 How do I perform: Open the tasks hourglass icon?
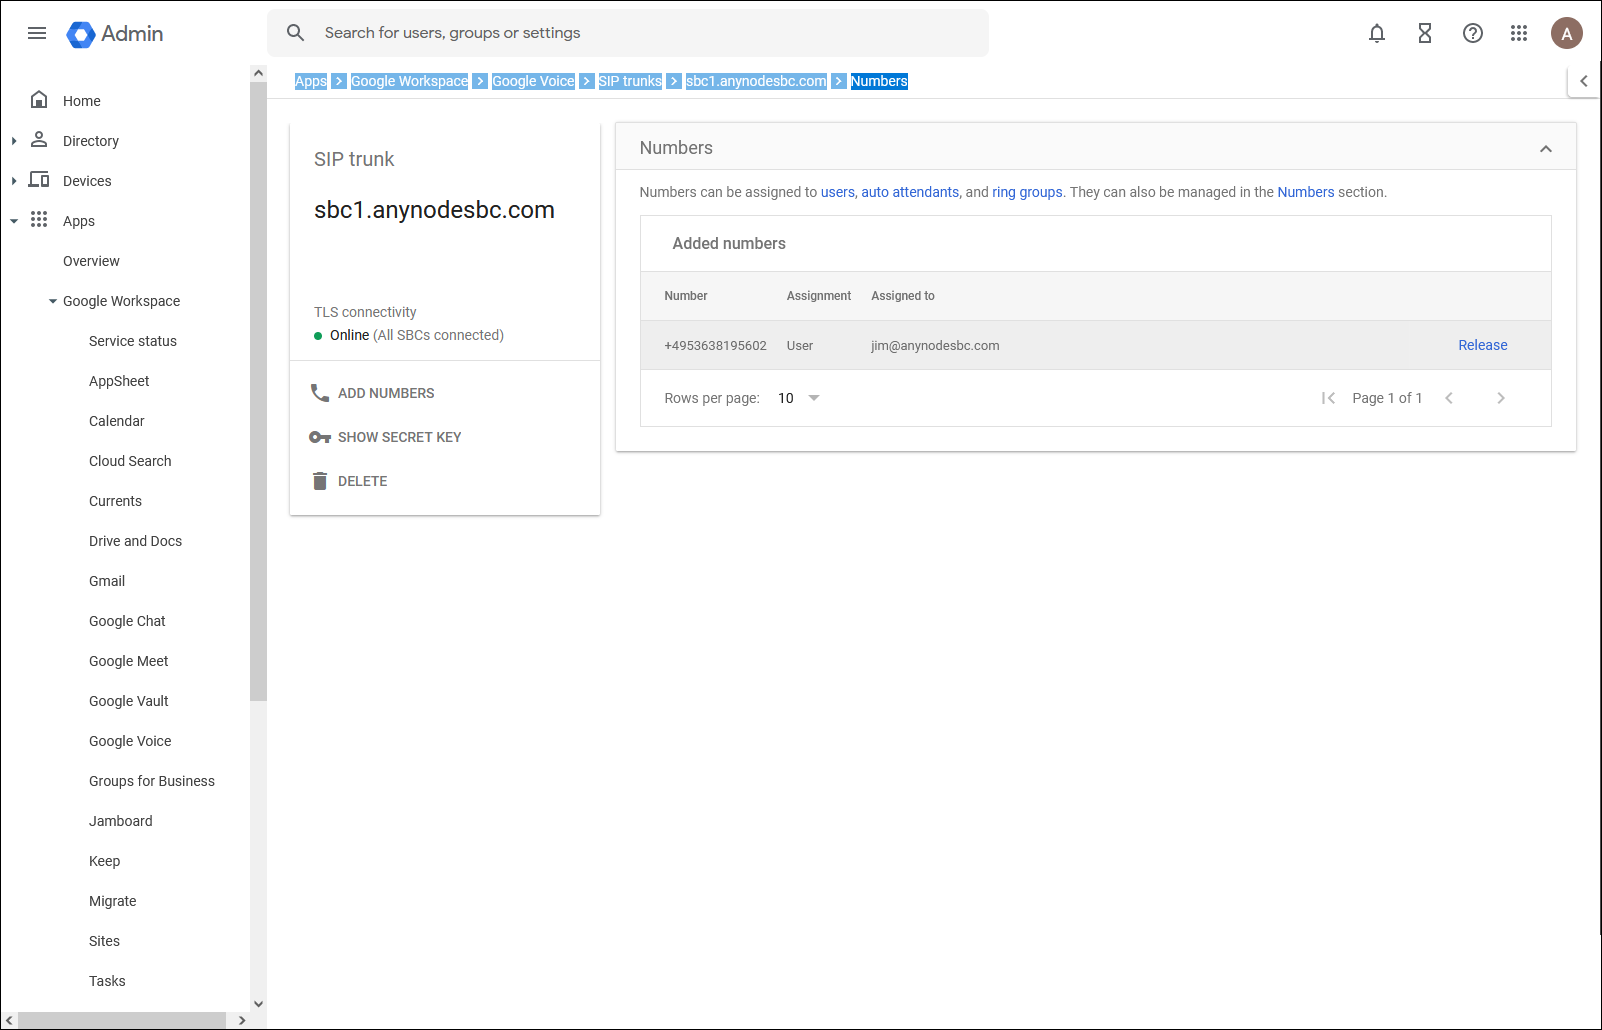coord(1425,33)
